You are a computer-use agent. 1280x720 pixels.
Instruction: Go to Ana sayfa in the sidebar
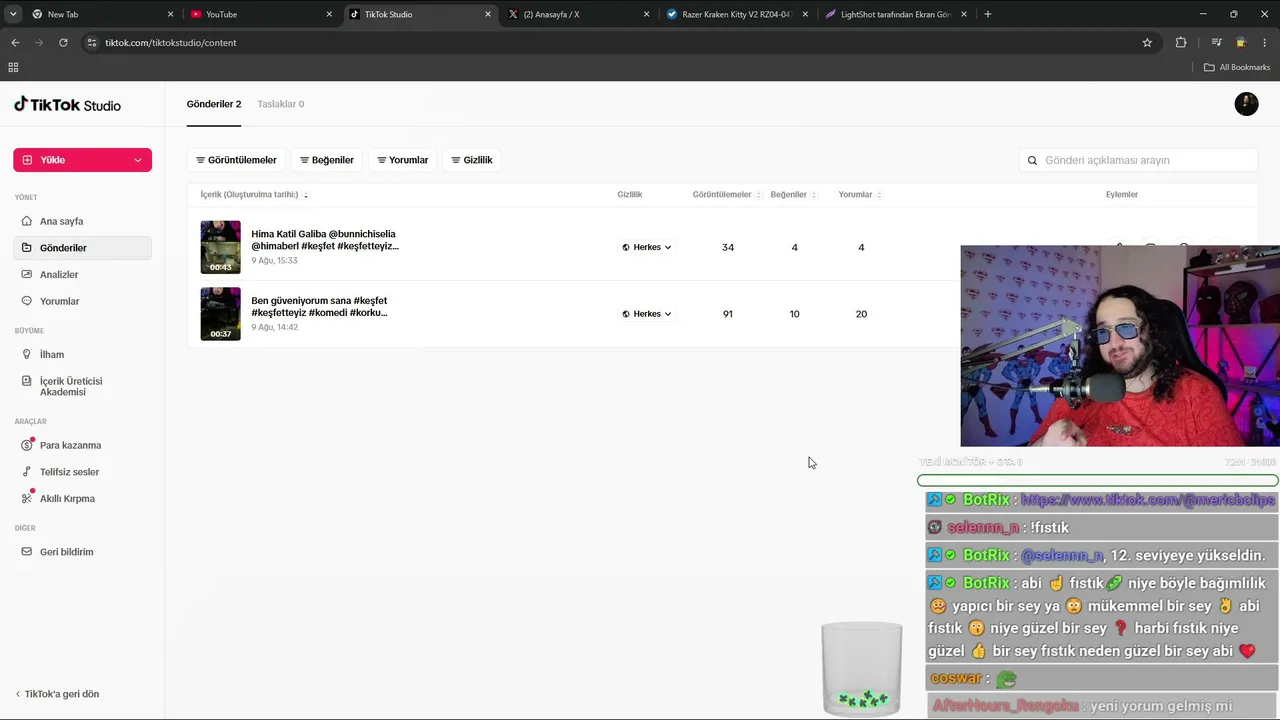pyautogui.click(x=82, y=221)
